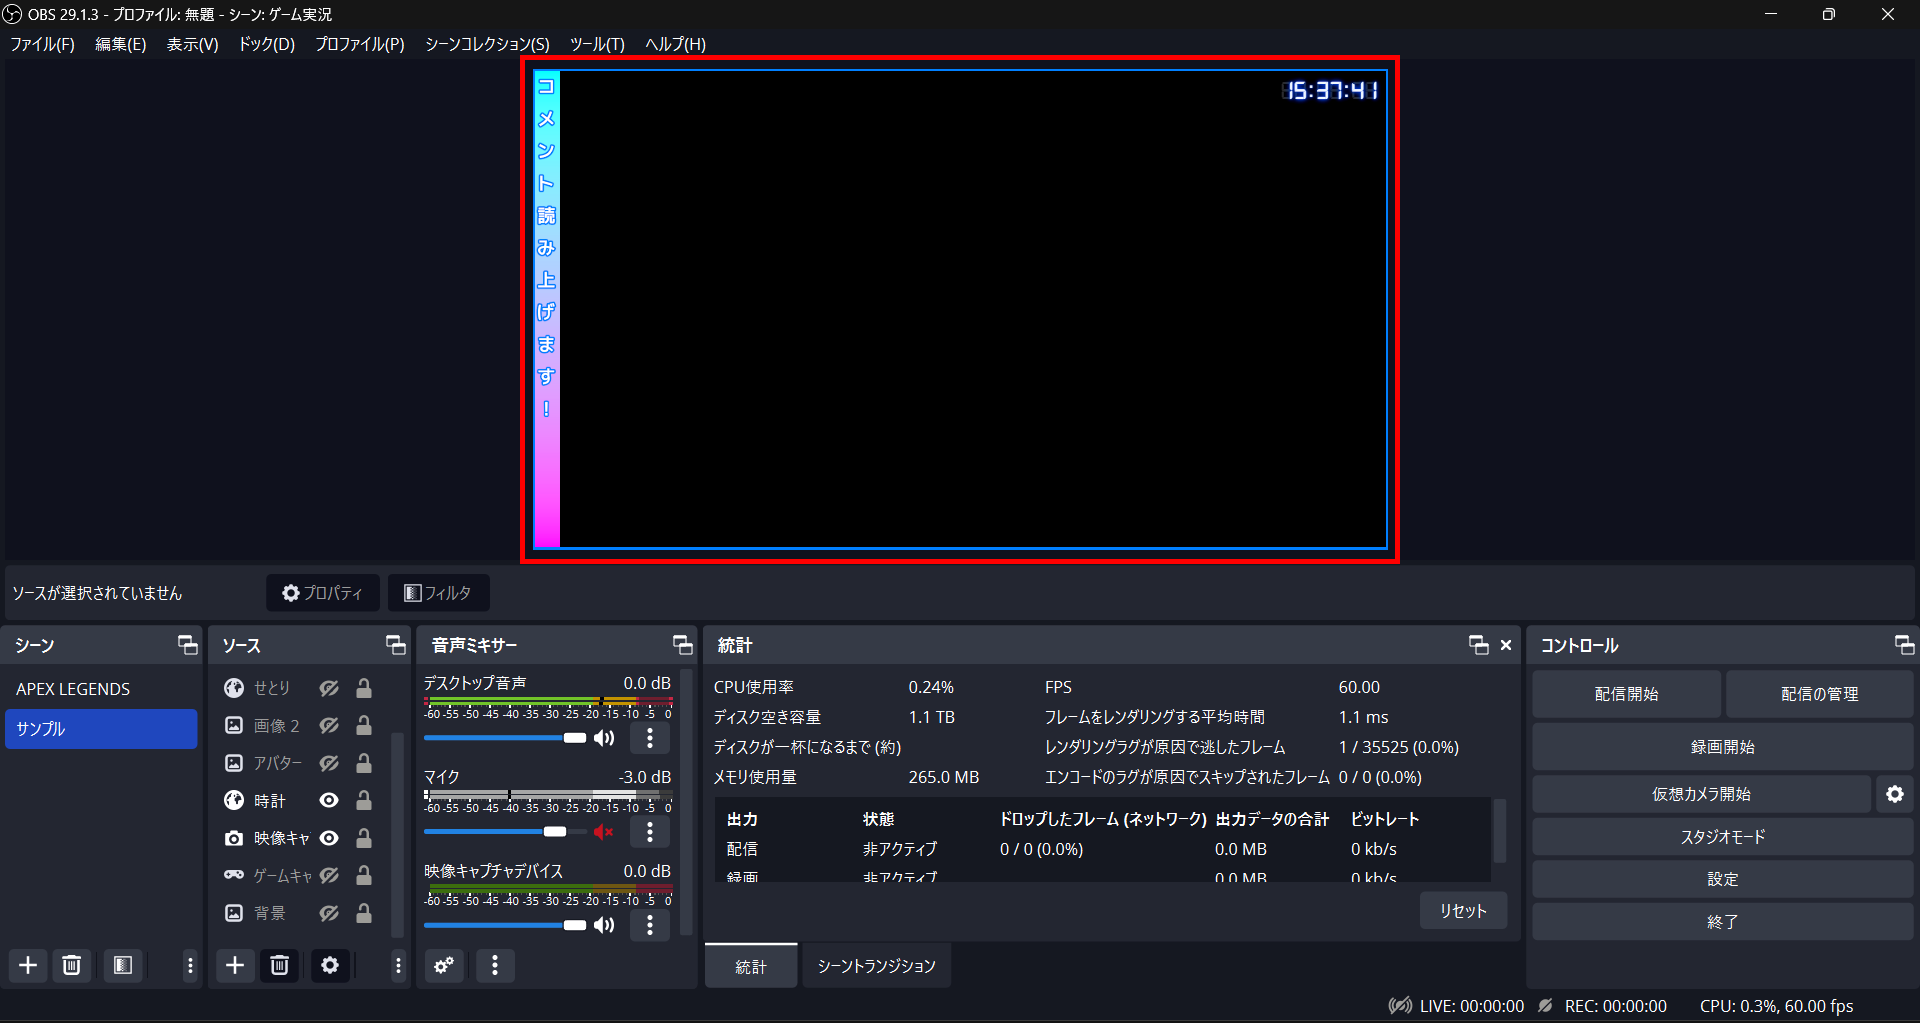Add a new source with plus icon

tap(235, 965)
